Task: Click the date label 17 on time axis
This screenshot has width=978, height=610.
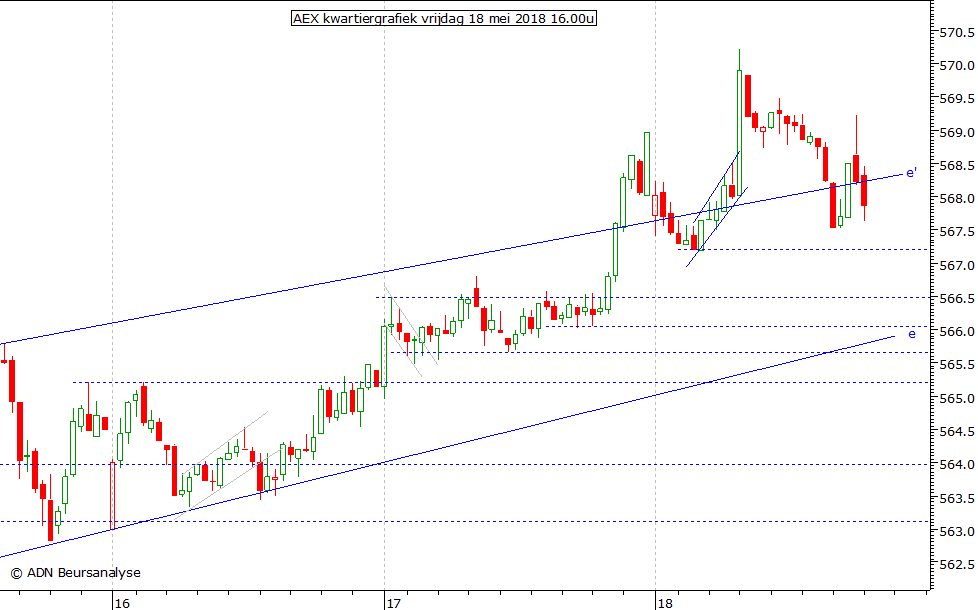Action: (393, 603)
